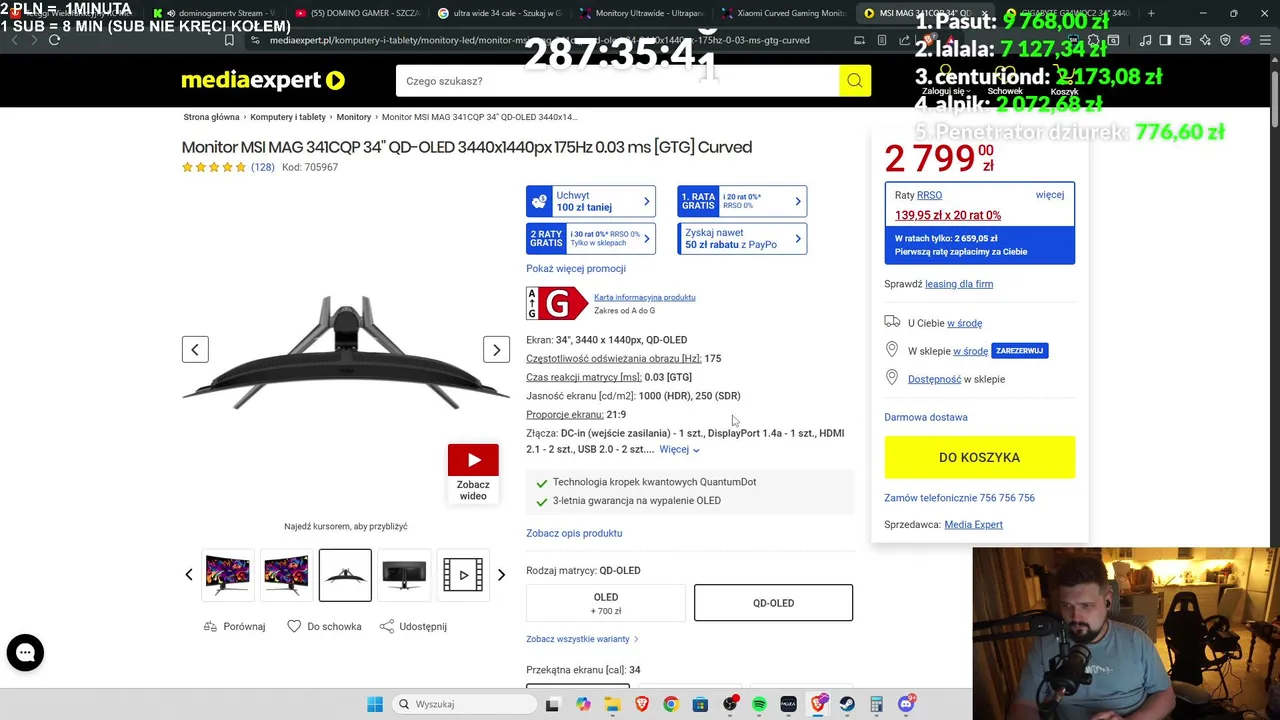The image size is (1280, 720).
Task: Open Komputery i tablety breadcrumb
Action: (288, 117)
